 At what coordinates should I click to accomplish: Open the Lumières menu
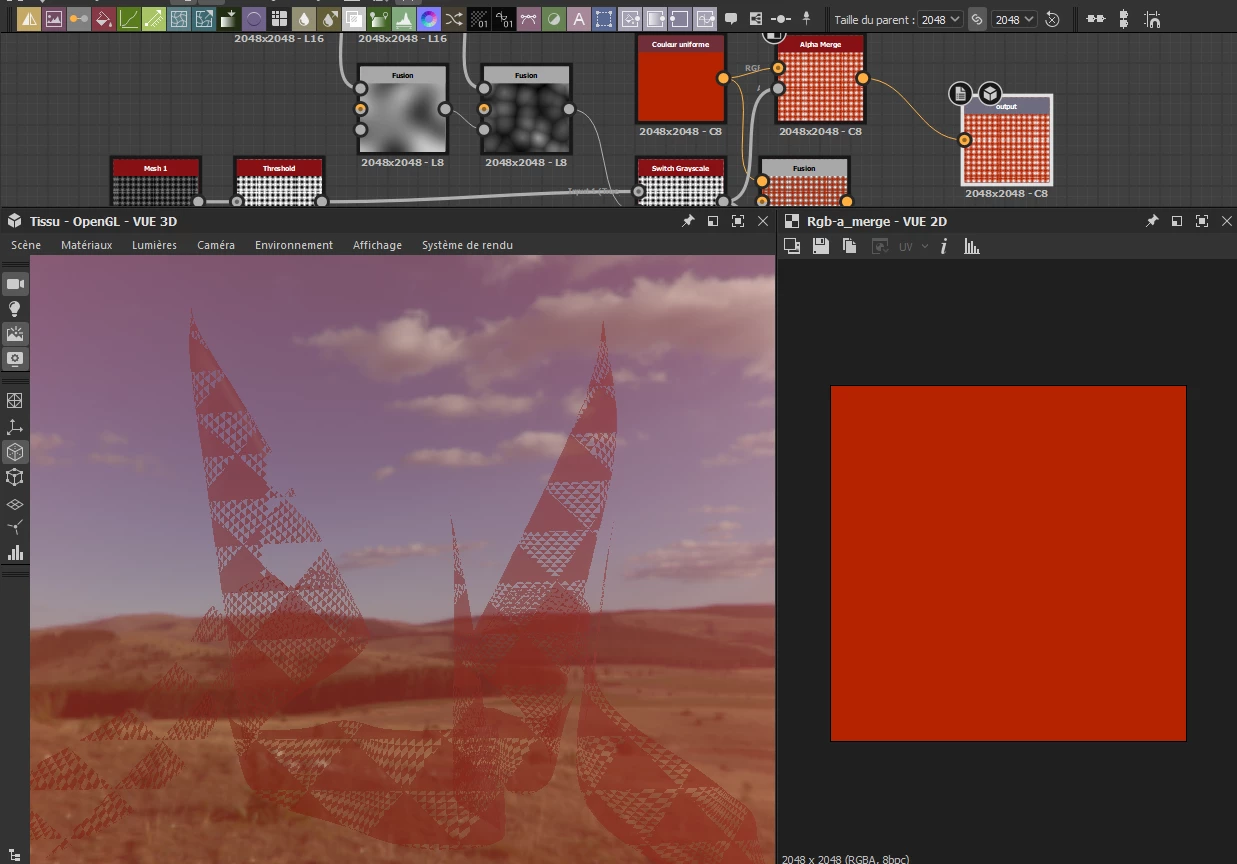click(154, 245)
